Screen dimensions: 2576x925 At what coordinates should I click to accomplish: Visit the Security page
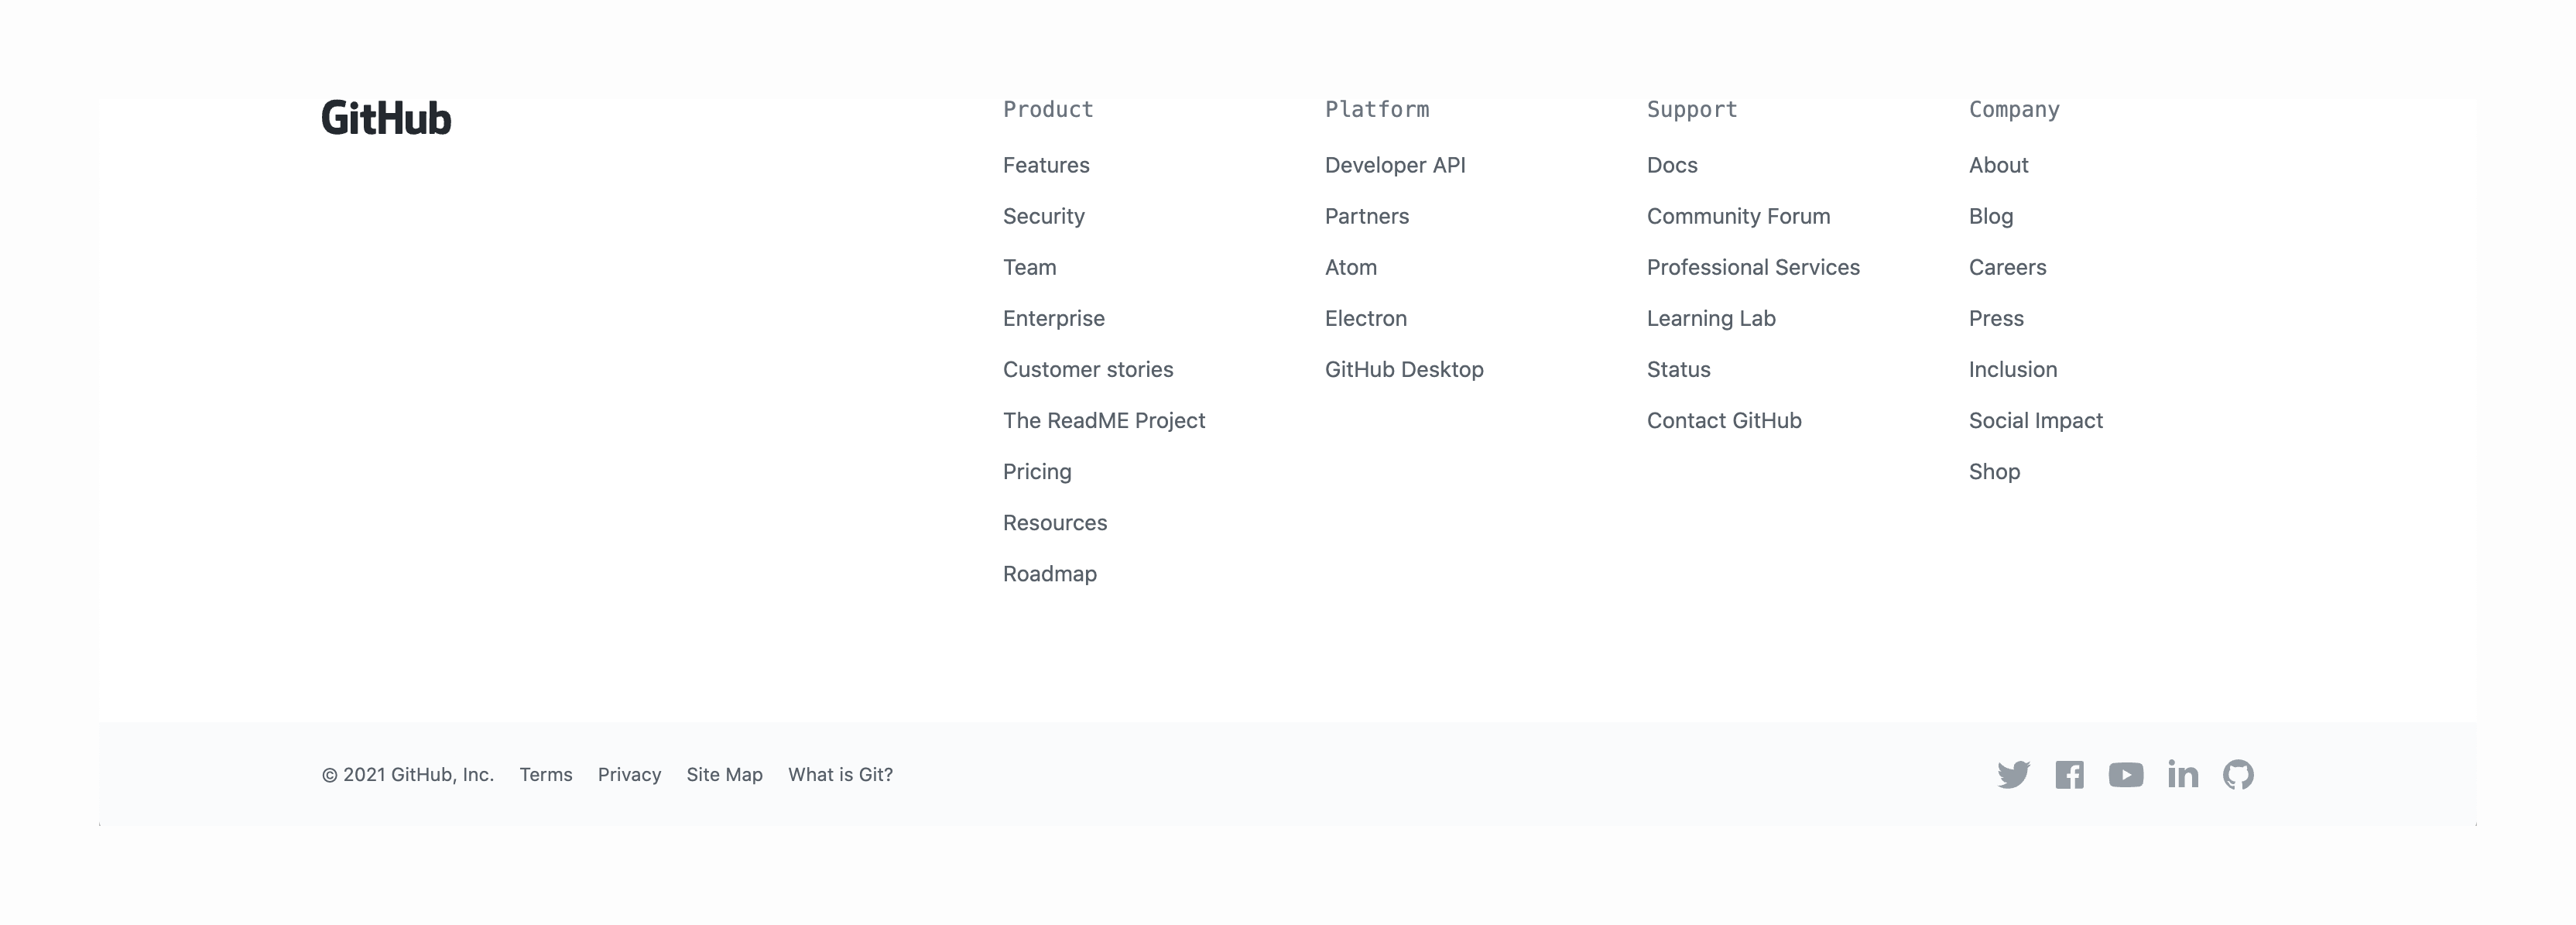[x=1044, y=216]
